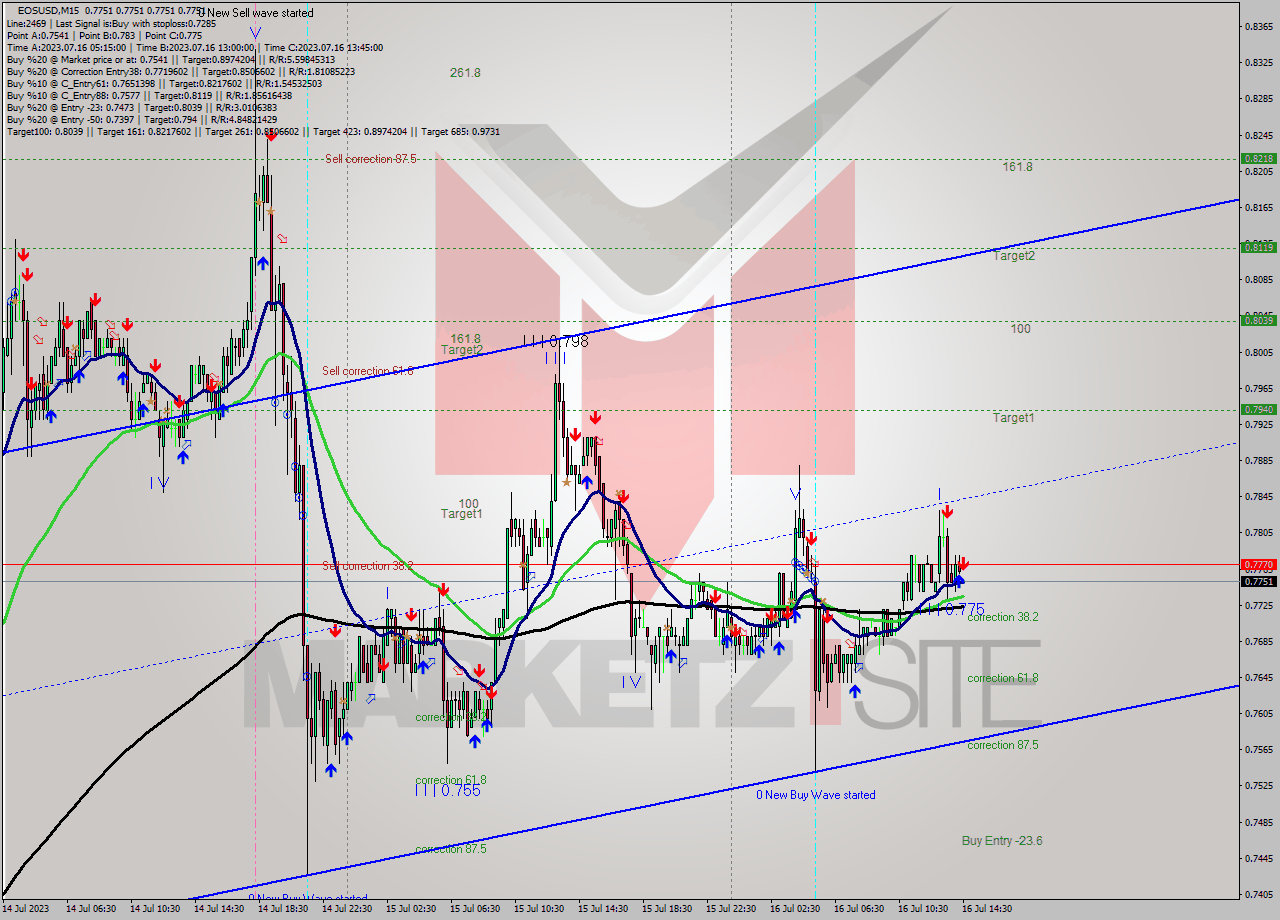1280x920 pixels.
Task: Click the 'Target100: 0.8039' targets summary line
Action: coord(253,131)
